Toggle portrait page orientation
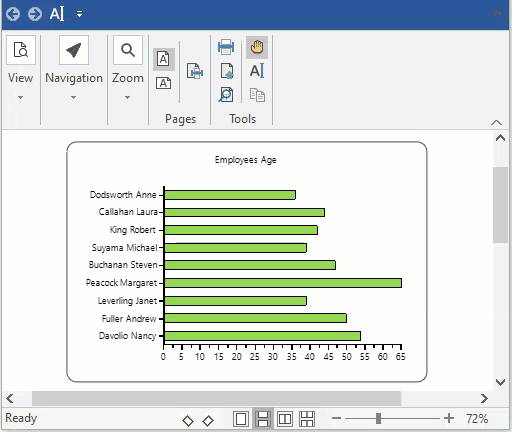This screenshot has height=432, width=512. [x=163, y=59]
